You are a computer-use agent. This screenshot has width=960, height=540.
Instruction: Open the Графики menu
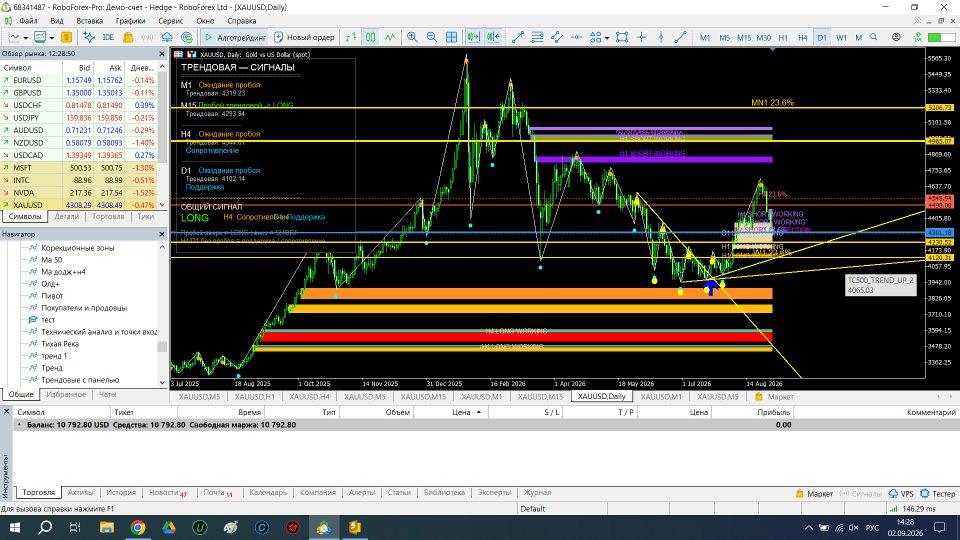130,21
